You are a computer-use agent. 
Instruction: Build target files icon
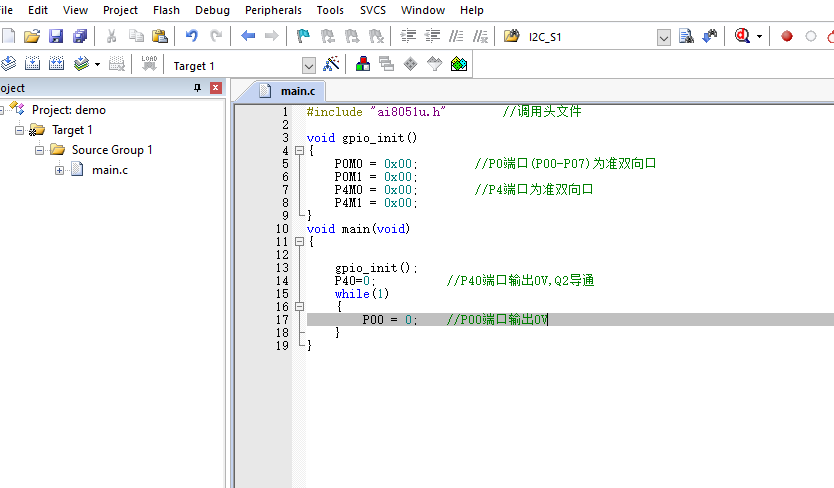click(32, 64)
